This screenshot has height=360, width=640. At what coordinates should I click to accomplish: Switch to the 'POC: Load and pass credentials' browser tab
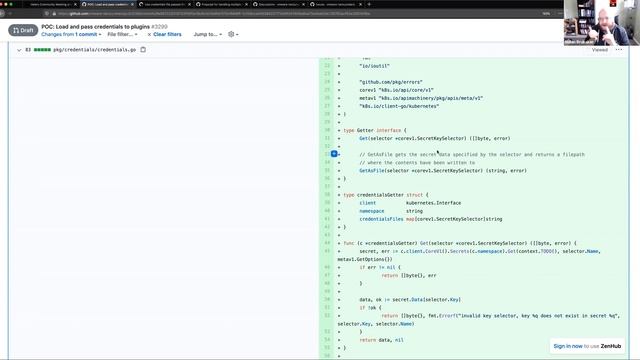[106, 4]
